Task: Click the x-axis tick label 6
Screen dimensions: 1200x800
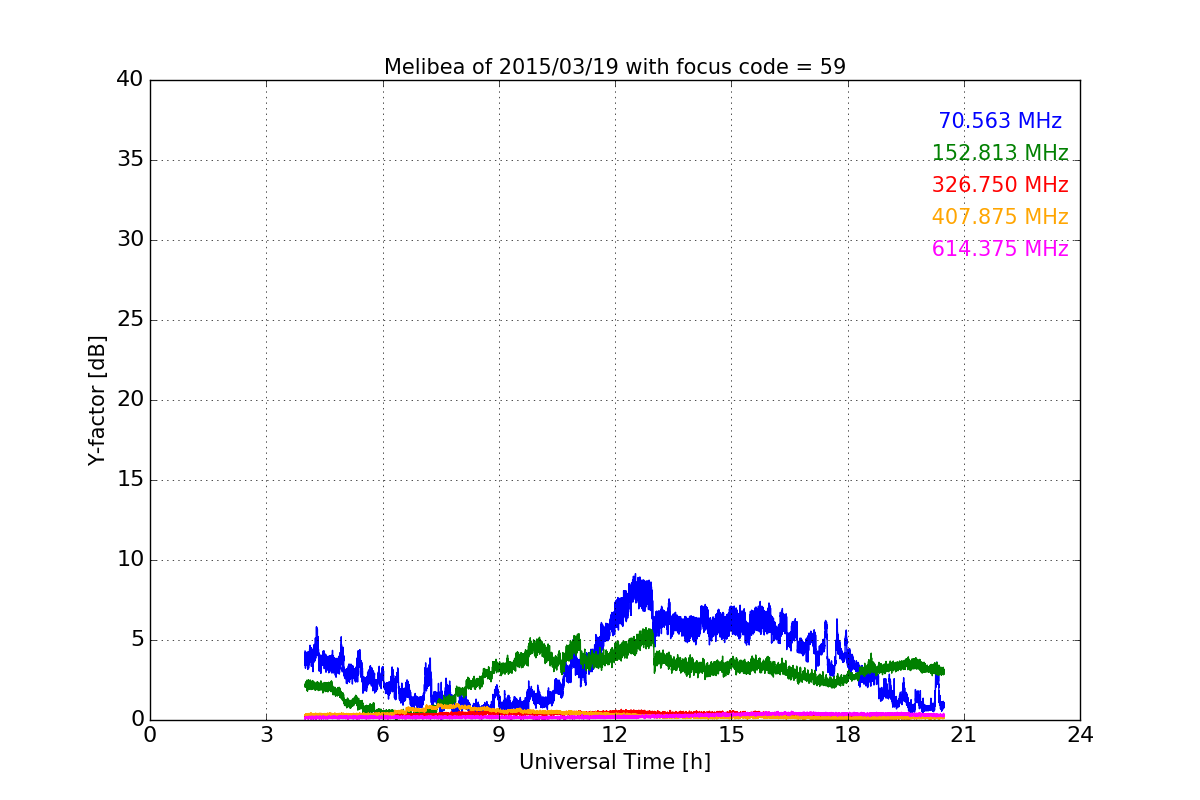Action: [x=383, y=734]
